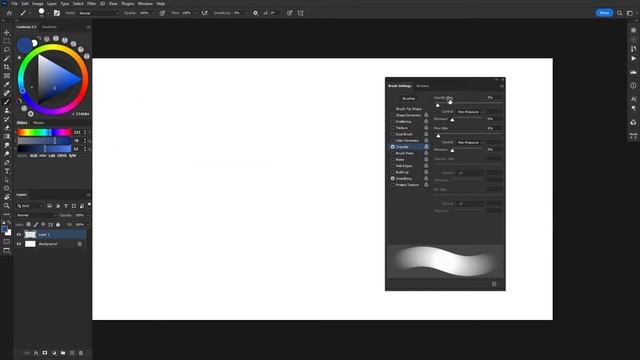Add a layer style with fx icon

click(x=36, y=353)
